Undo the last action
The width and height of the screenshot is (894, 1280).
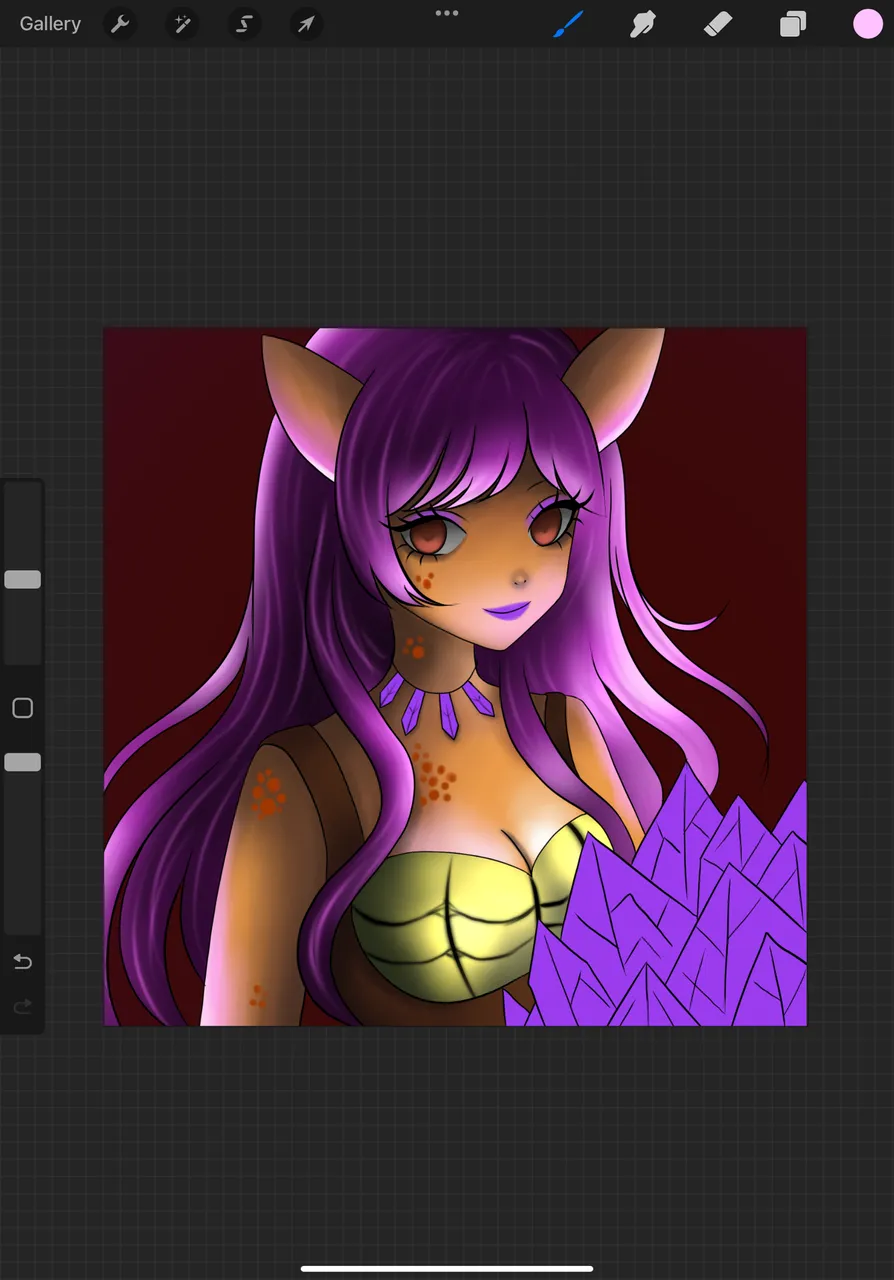click(22, 962)
